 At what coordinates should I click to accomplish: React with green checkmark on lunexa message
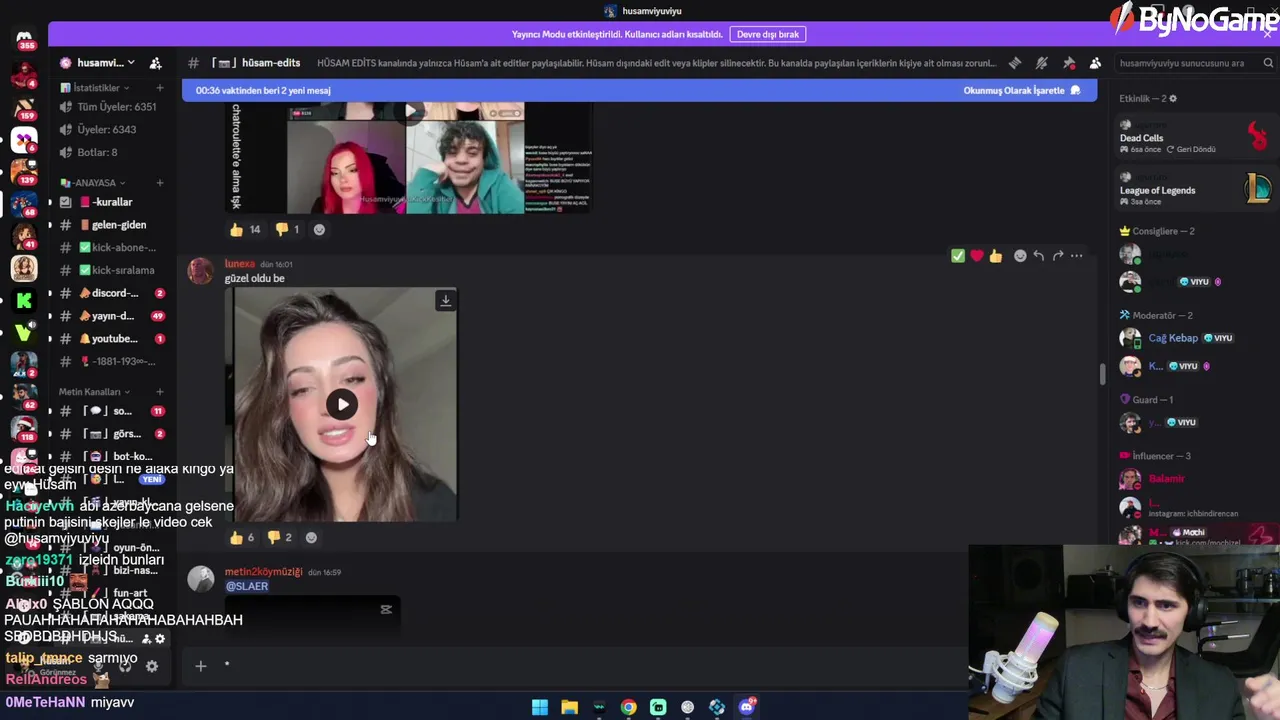(958, 256)
